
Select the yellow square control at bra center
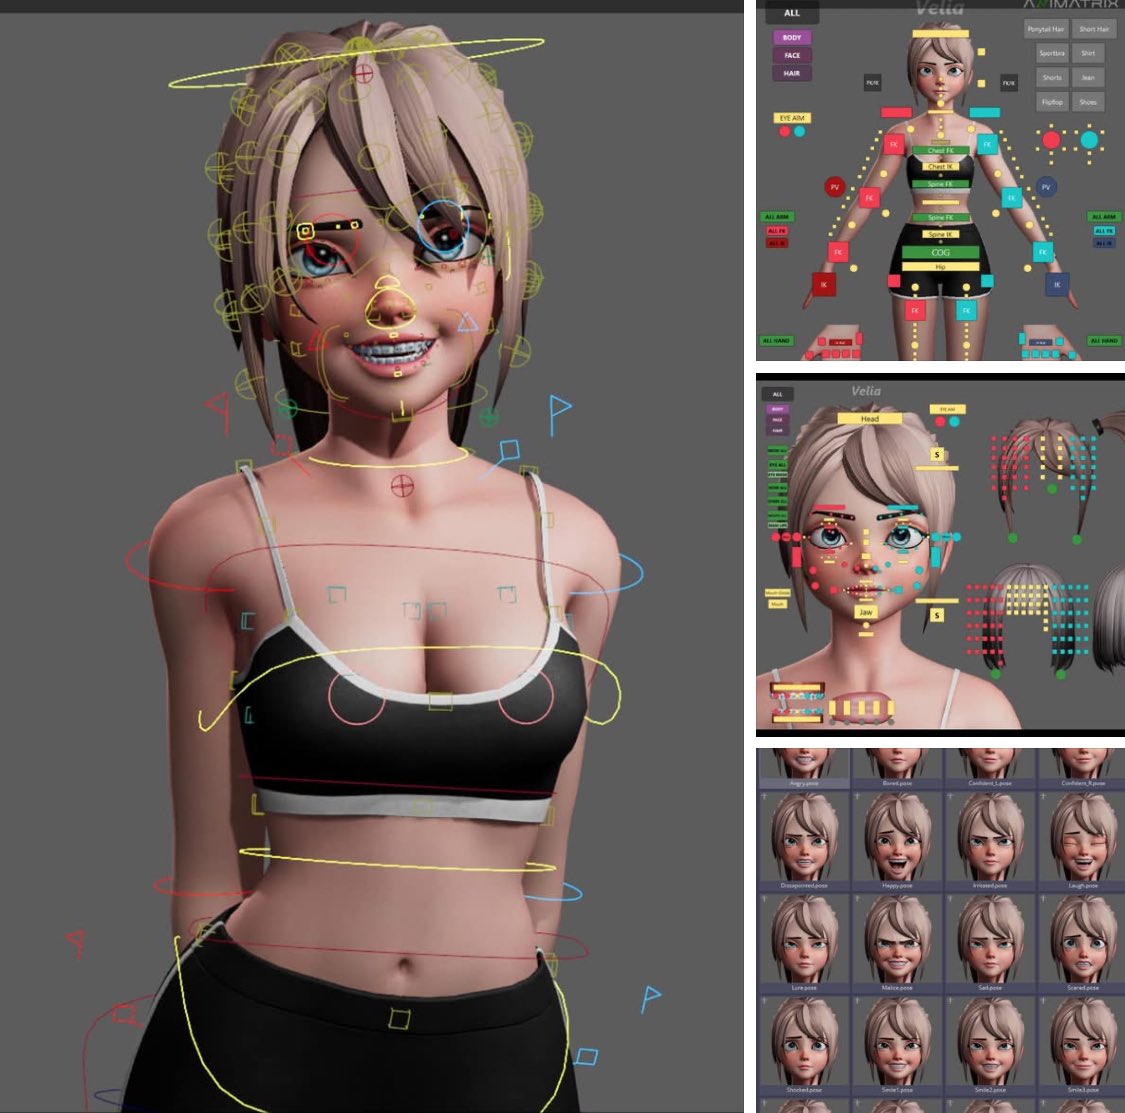click(441, 701)
